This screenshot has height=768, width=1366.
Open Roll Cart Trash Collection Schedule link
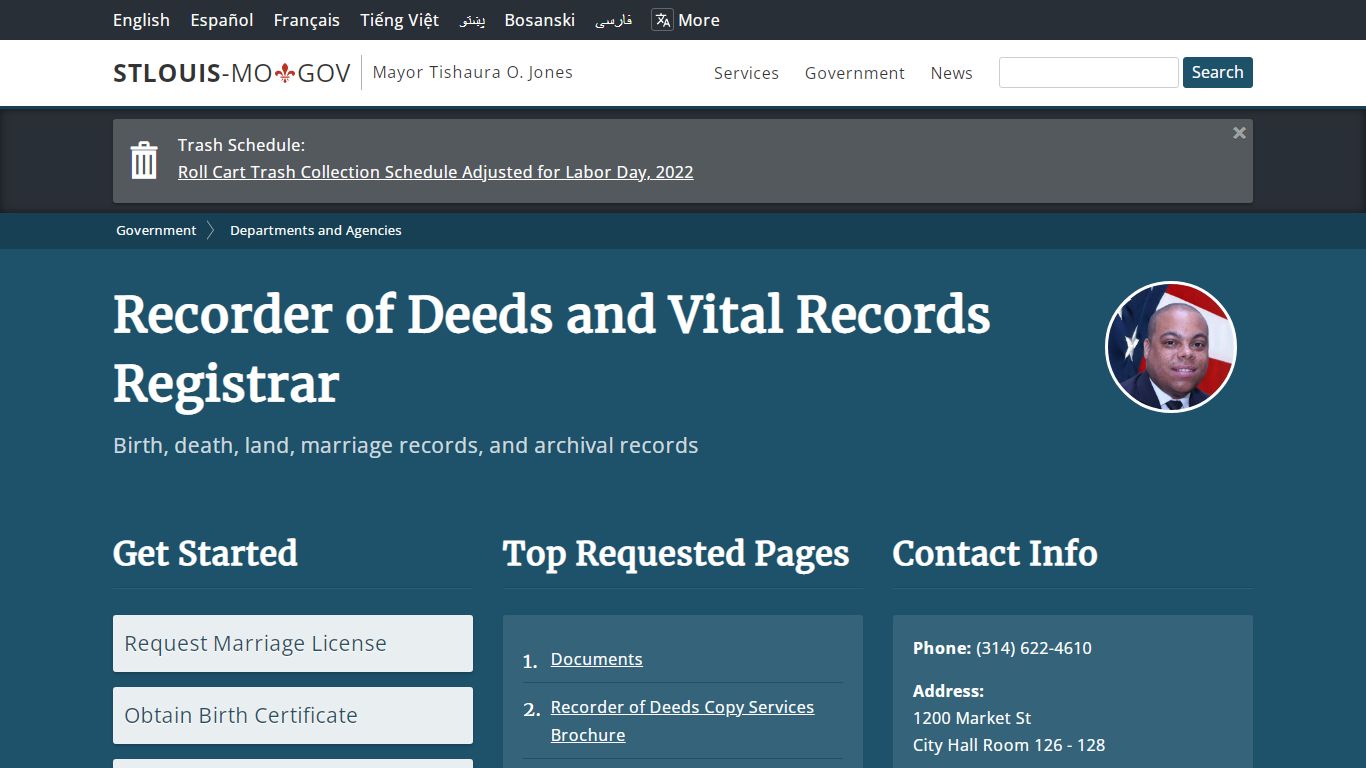coord(436,172)
